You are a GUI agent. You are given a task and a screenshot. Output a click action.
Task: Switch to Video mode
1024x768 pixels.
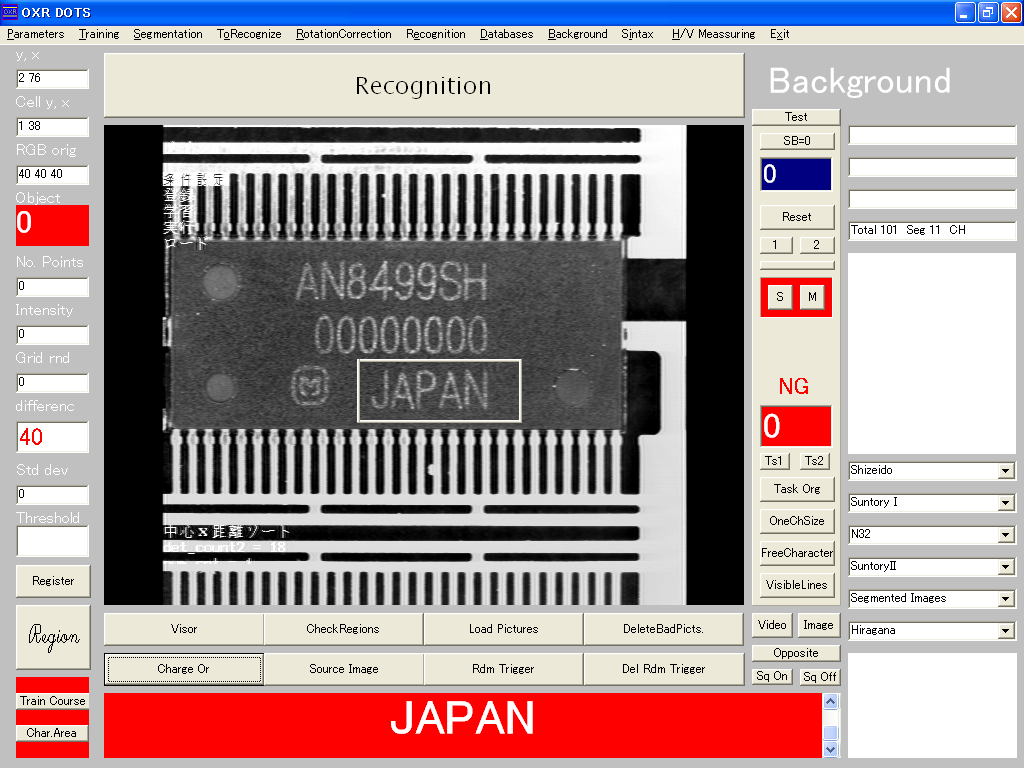click(x=772, y=626)
